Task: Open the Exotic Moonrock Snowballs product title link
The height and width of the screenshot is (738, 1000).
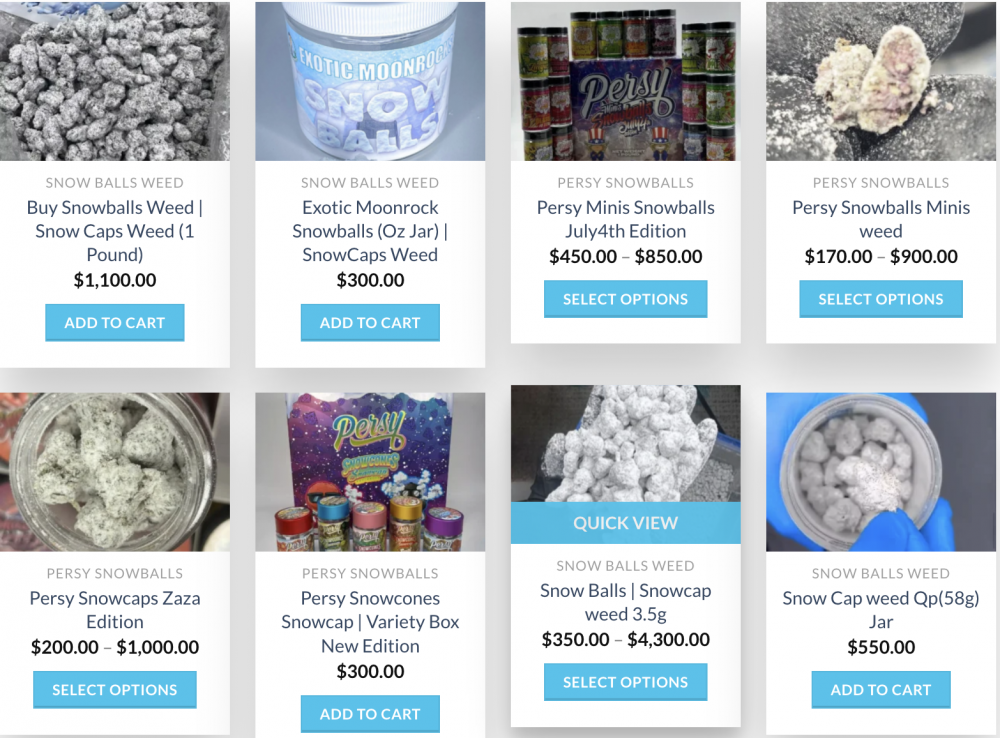Action: pyautogui.click(x=370, y=231)
